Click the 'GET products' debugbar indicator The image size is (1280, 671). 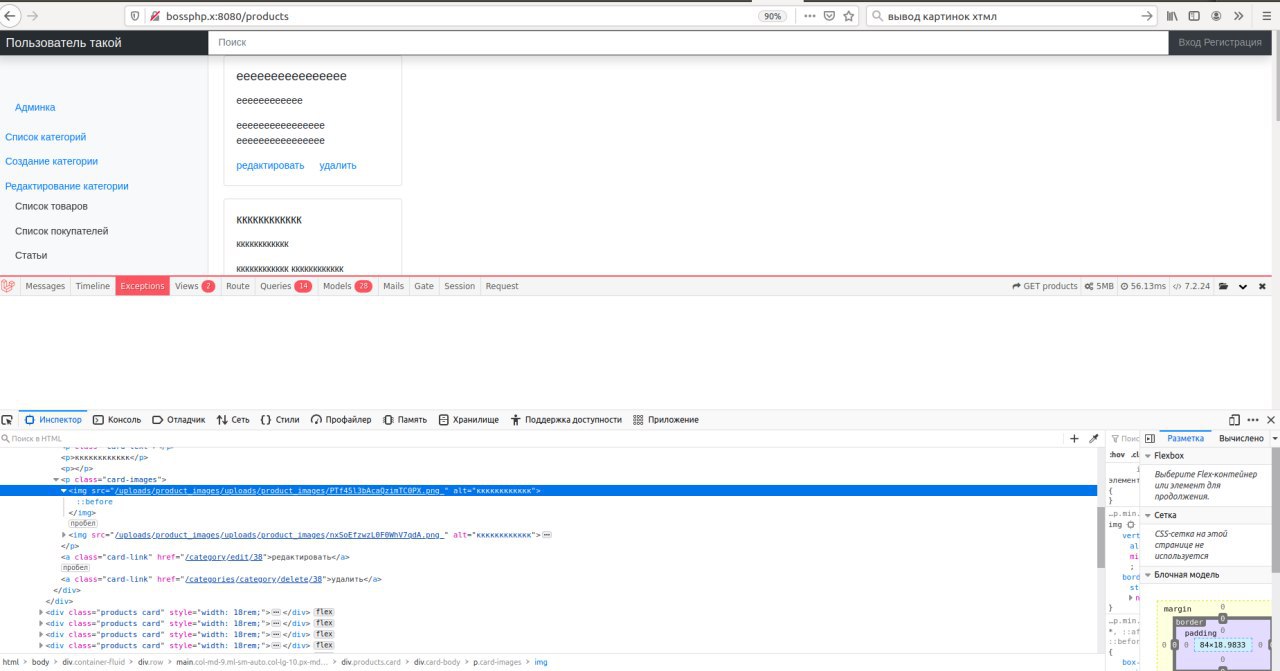point(1045,286)
